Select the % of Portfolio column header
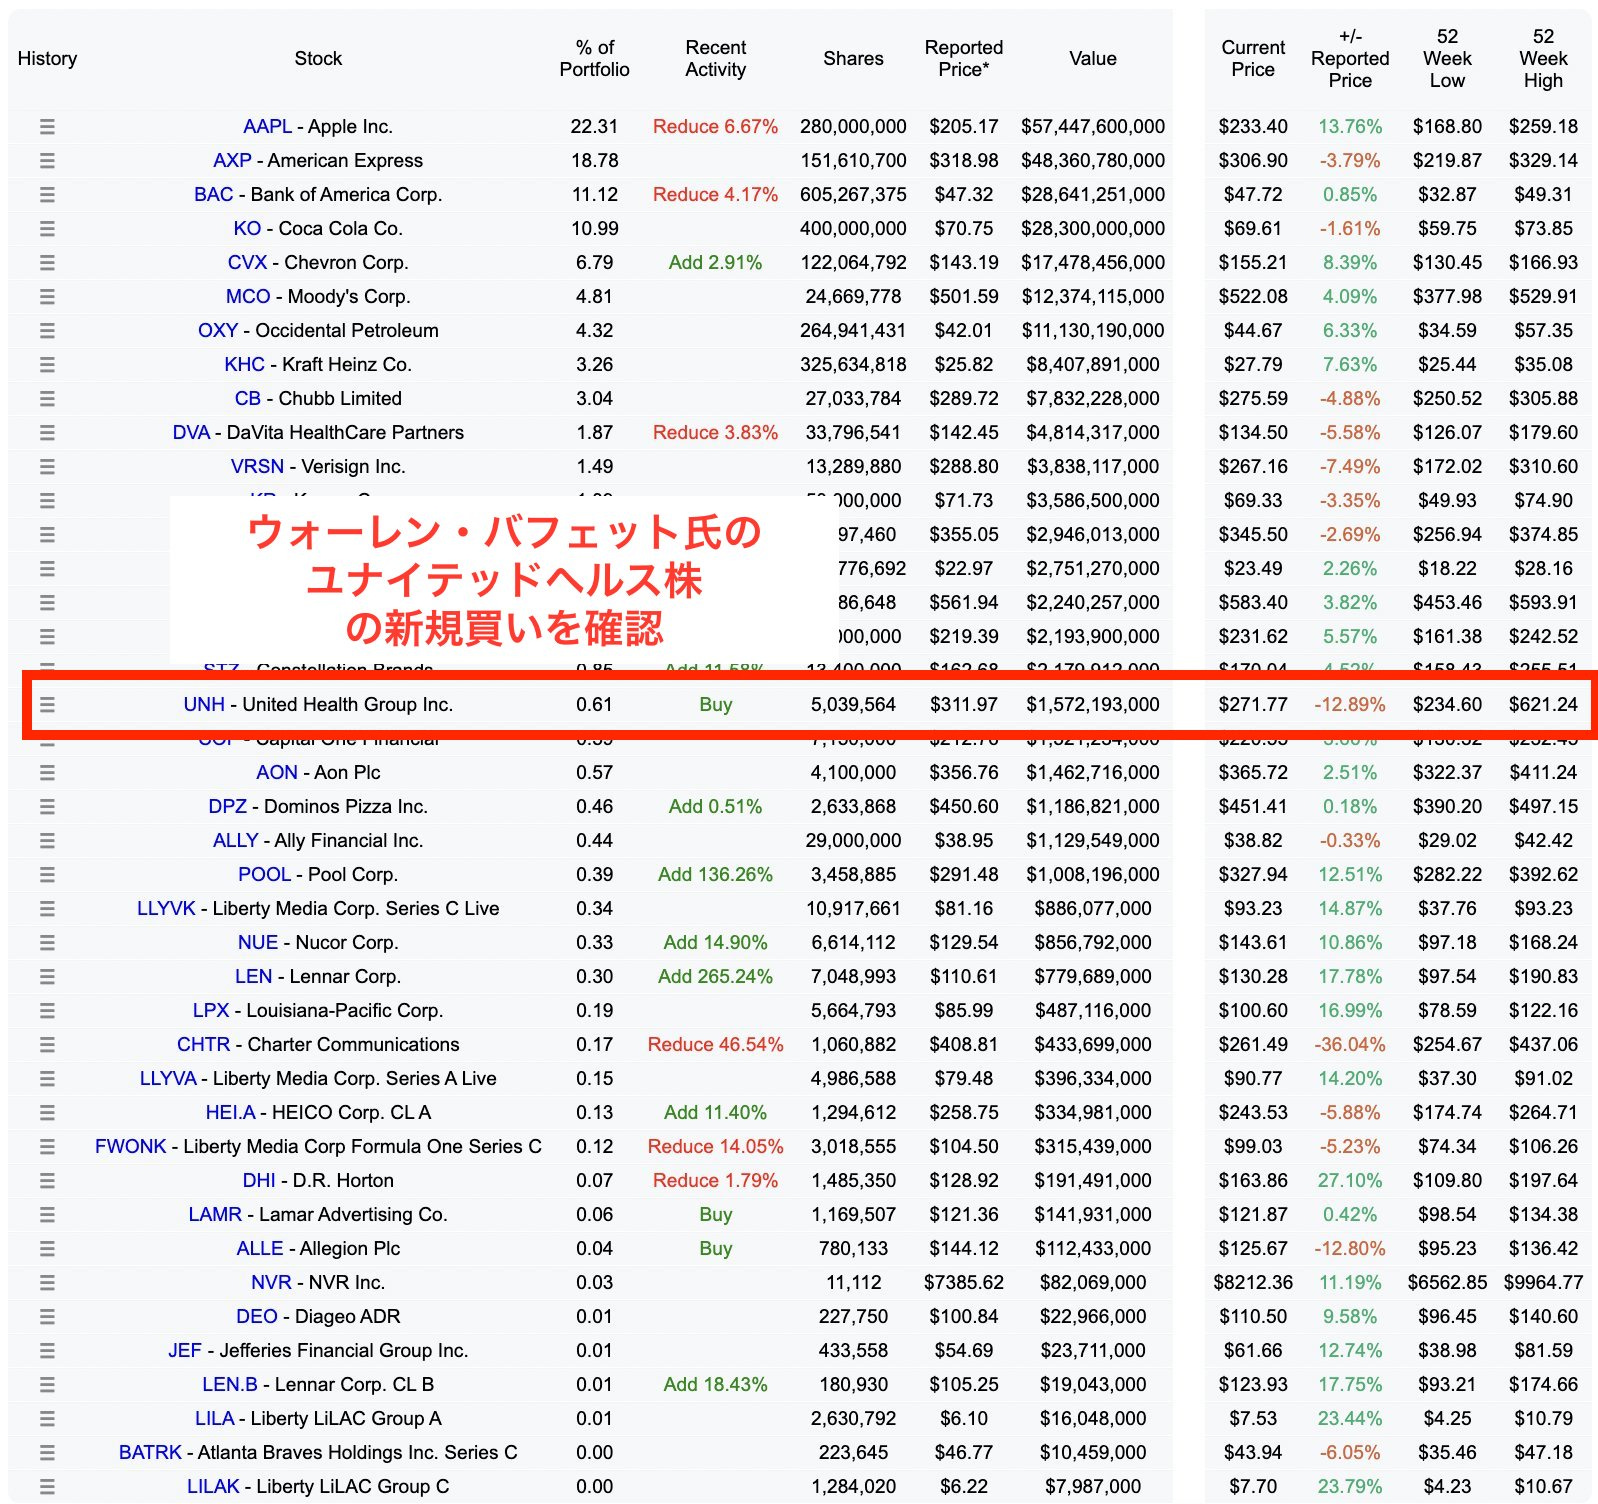This screenshot has width=1598, height=1504. point(594,59)
